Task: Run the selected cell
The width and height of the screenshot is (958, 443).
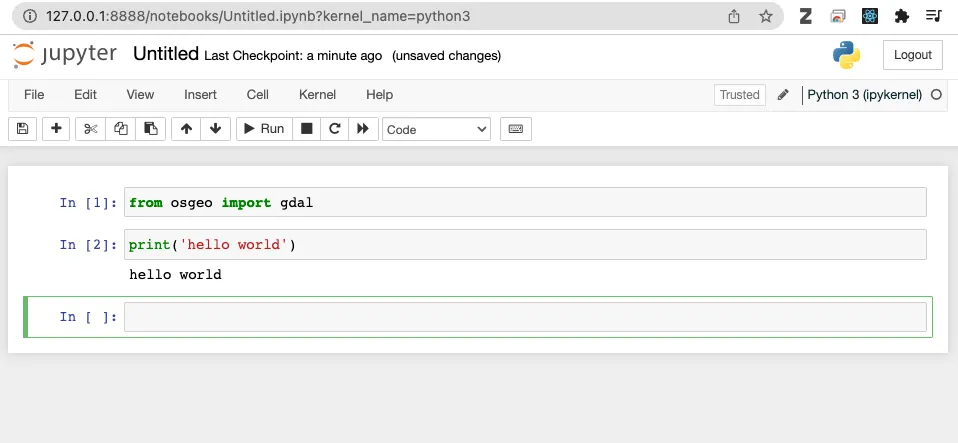Action: (264, 129)
